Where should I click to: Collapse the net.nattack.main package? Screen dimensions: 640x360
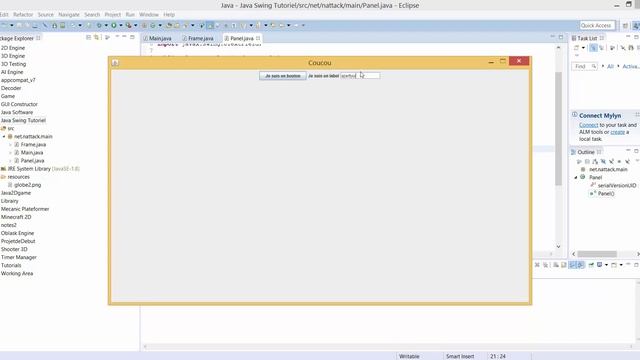[x=4, y=136]
